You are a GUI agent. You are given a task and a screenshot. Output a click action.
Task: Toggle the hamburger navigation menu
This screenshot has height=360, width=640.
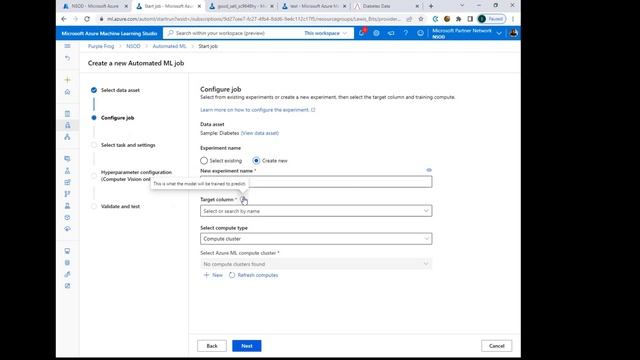pyautogui.click(x=67, y=46)
